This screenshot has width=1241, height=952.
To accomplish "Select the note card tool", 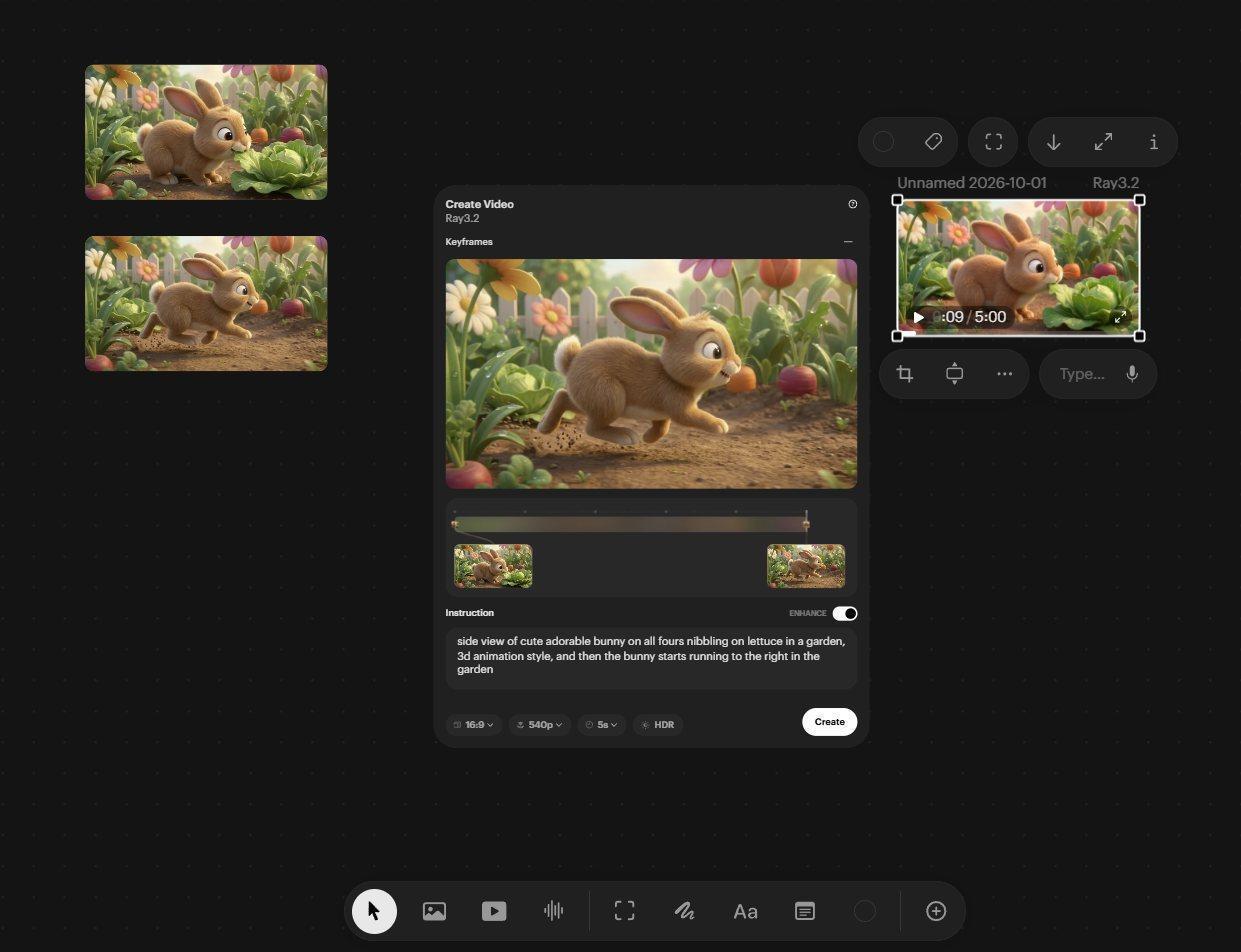I will point(805,911).
